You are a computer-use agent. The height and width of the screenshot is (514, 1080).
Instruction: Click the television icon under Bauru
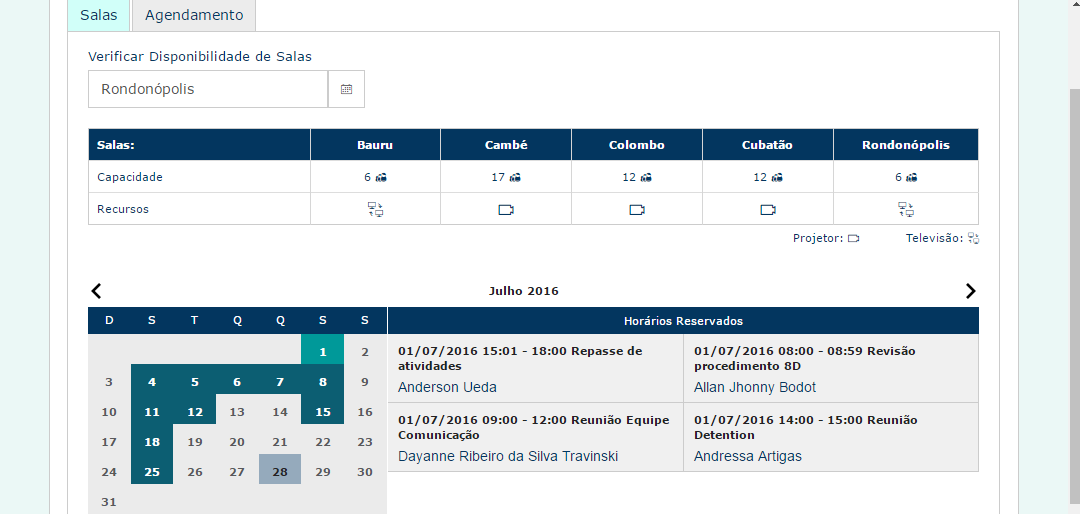375,209
